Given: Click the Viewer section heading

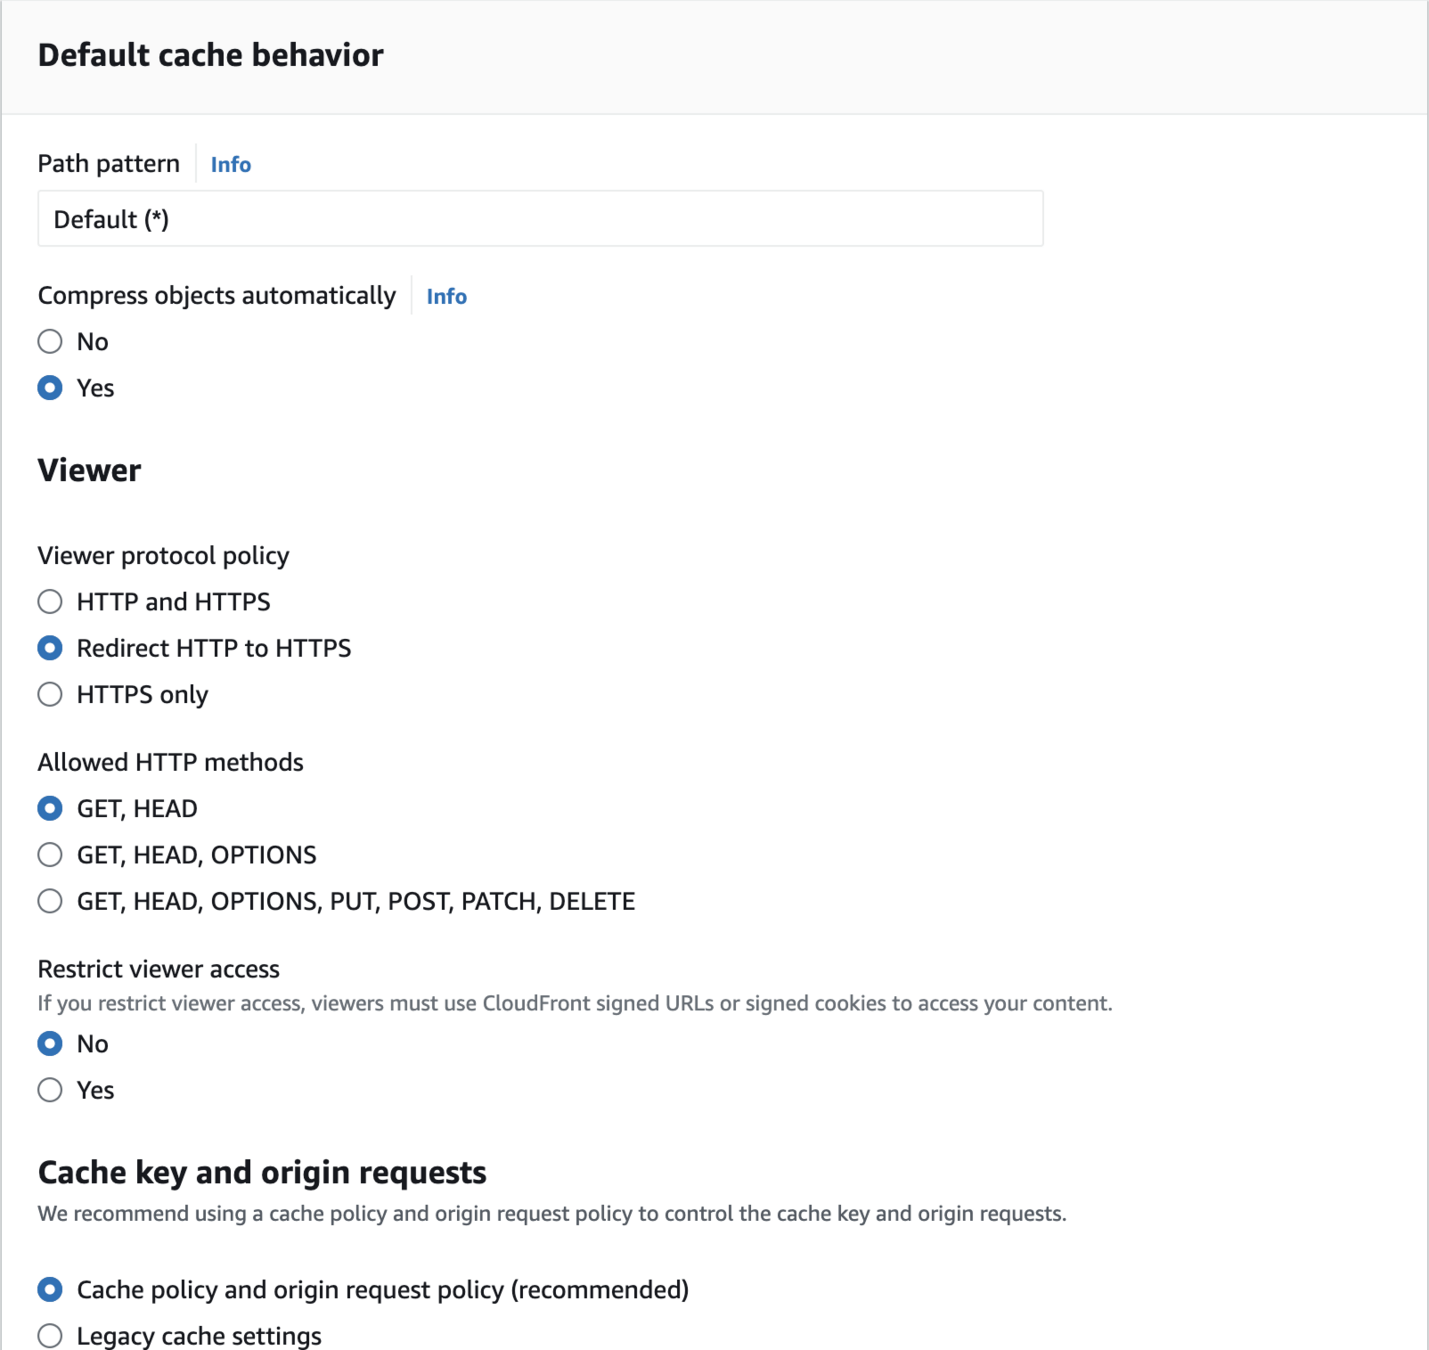Looking at the screenshot, I should 89,470.
